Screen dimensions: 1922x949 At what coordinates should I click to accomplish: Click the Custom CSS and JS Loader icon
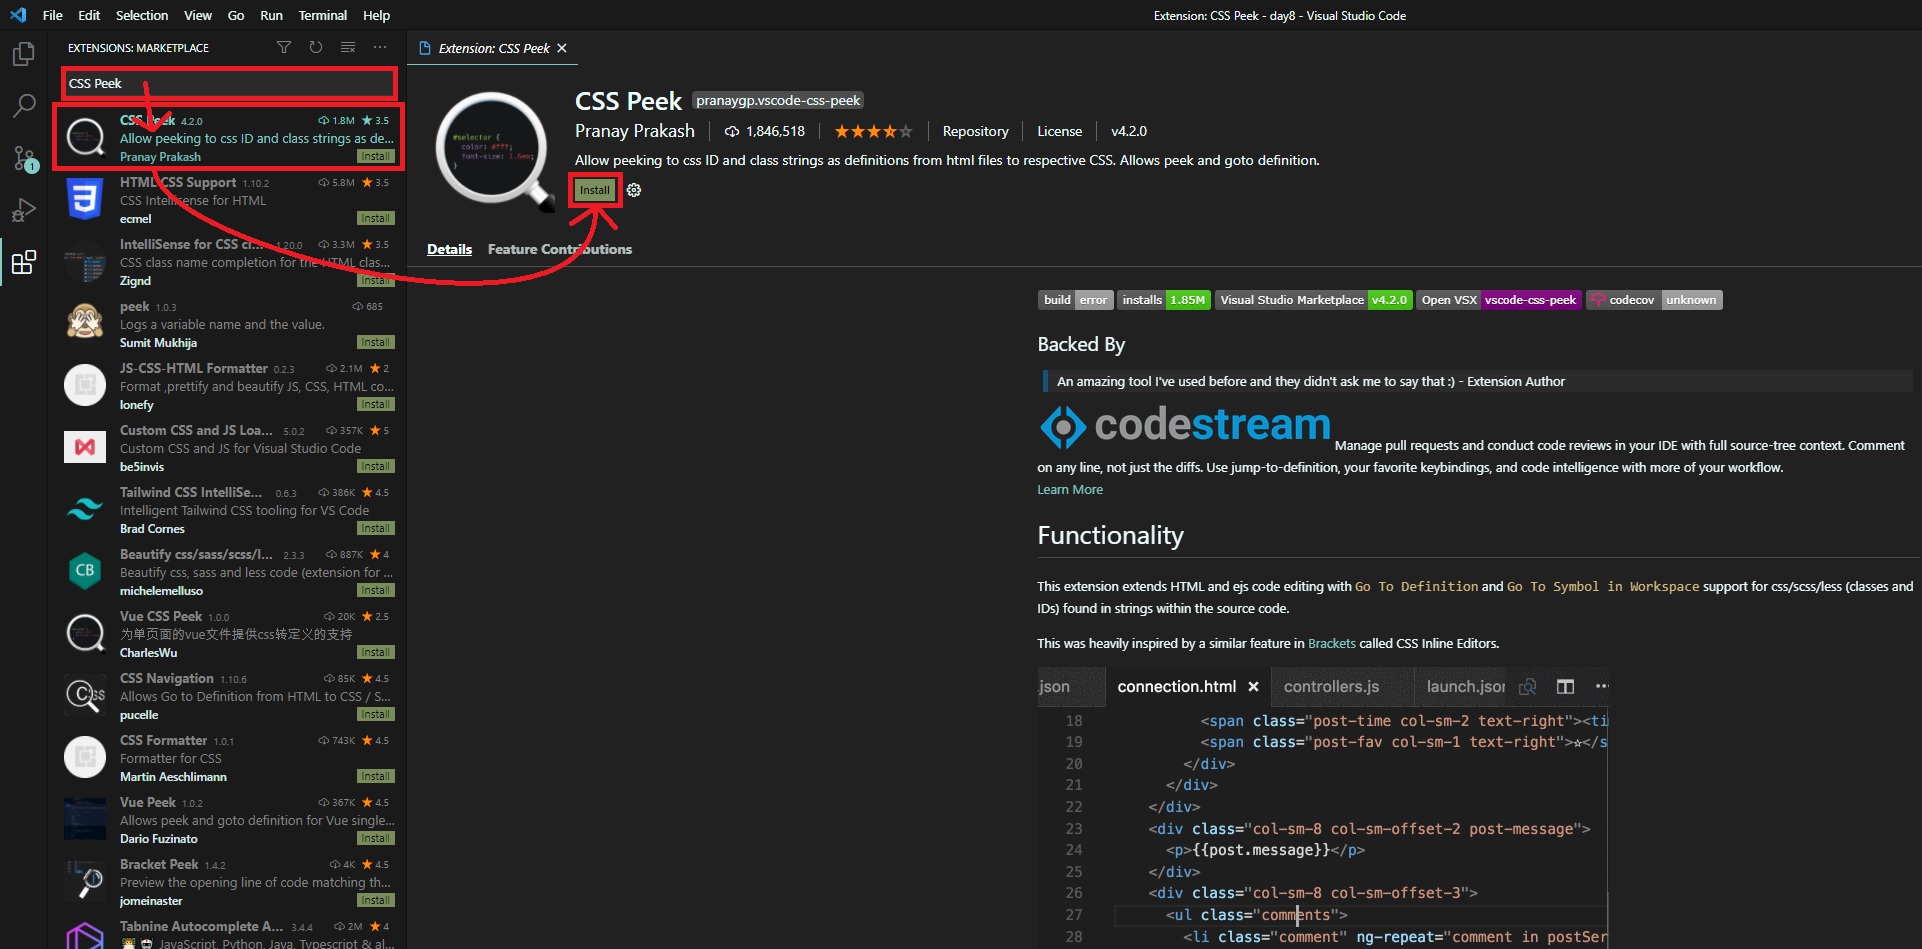pyautogui.click(x=85, y=447)
